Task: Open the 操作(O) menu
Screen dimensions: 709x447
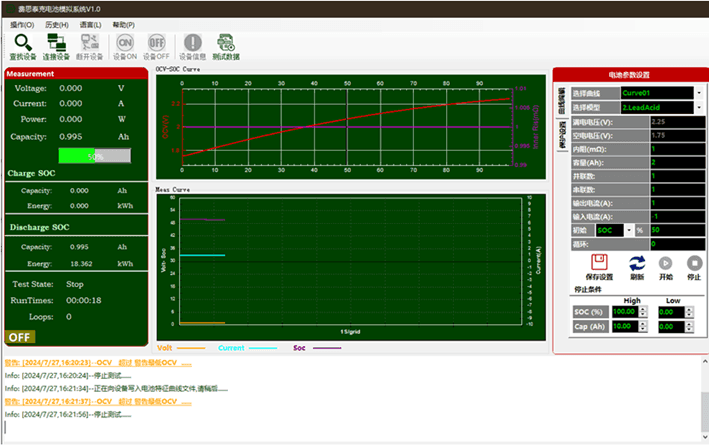Action: pos(22,23)
